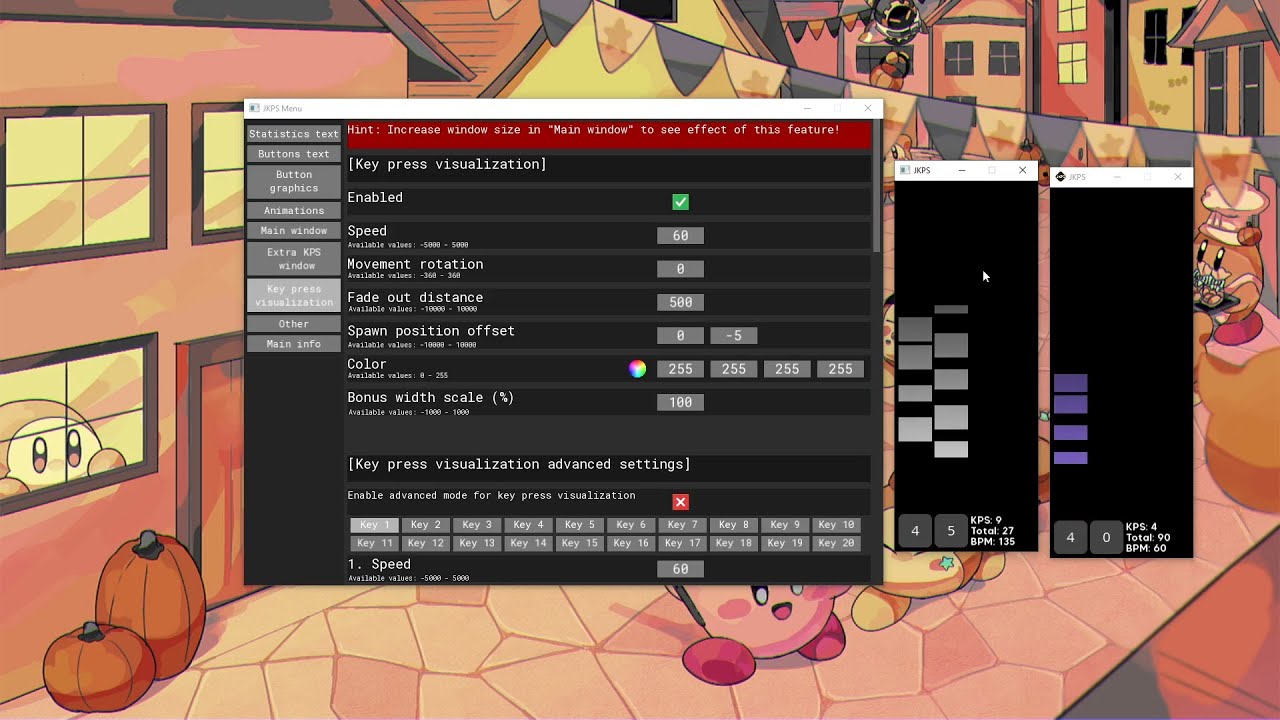
Task: Edit the first Spawn position offset field
Action: coord(680,336)
